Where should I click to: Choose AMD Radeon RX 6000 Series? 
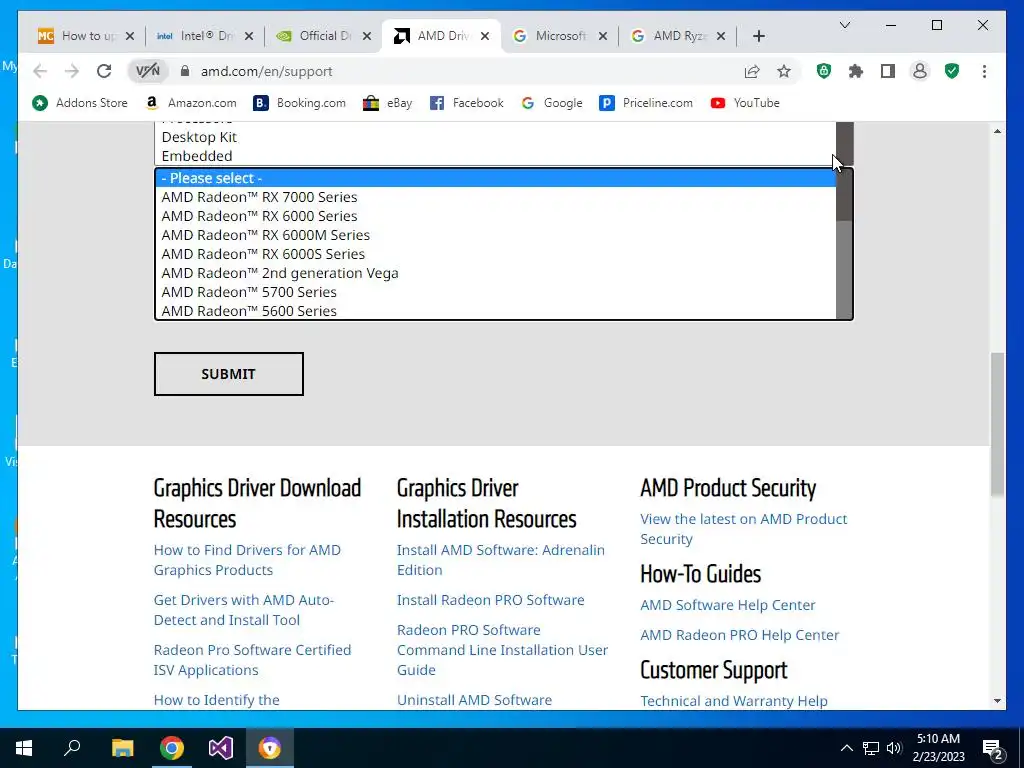pos(496,216)
